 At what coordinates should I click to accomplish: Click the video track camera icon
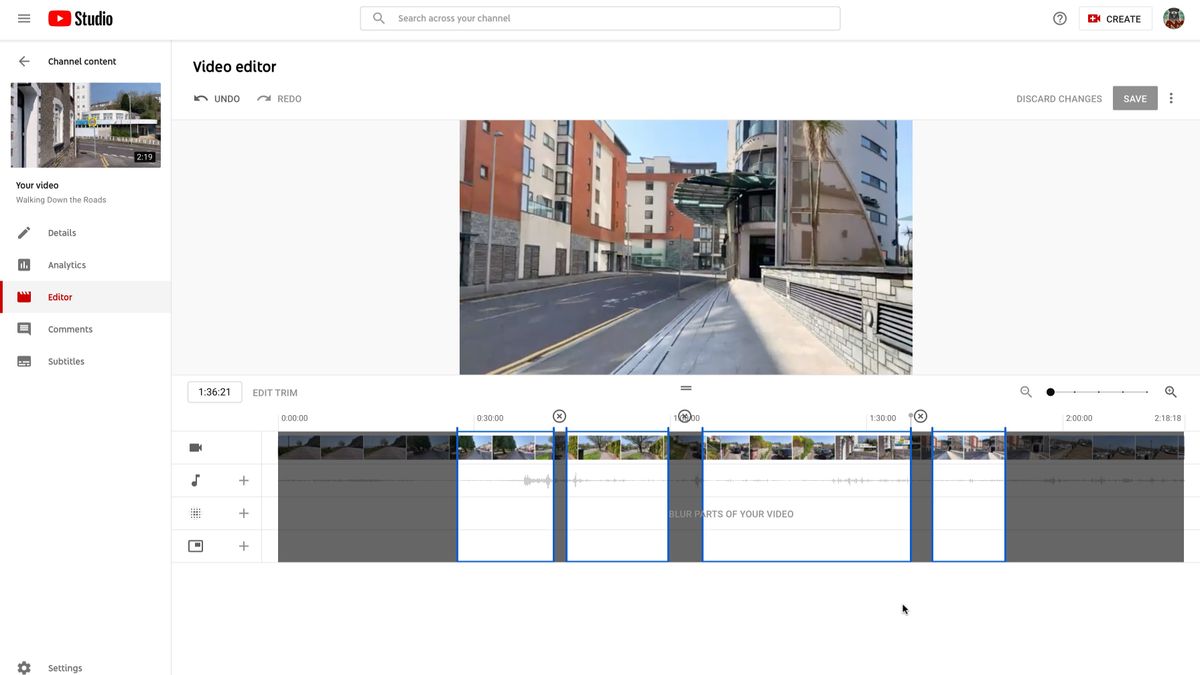(x=195, y=447)
